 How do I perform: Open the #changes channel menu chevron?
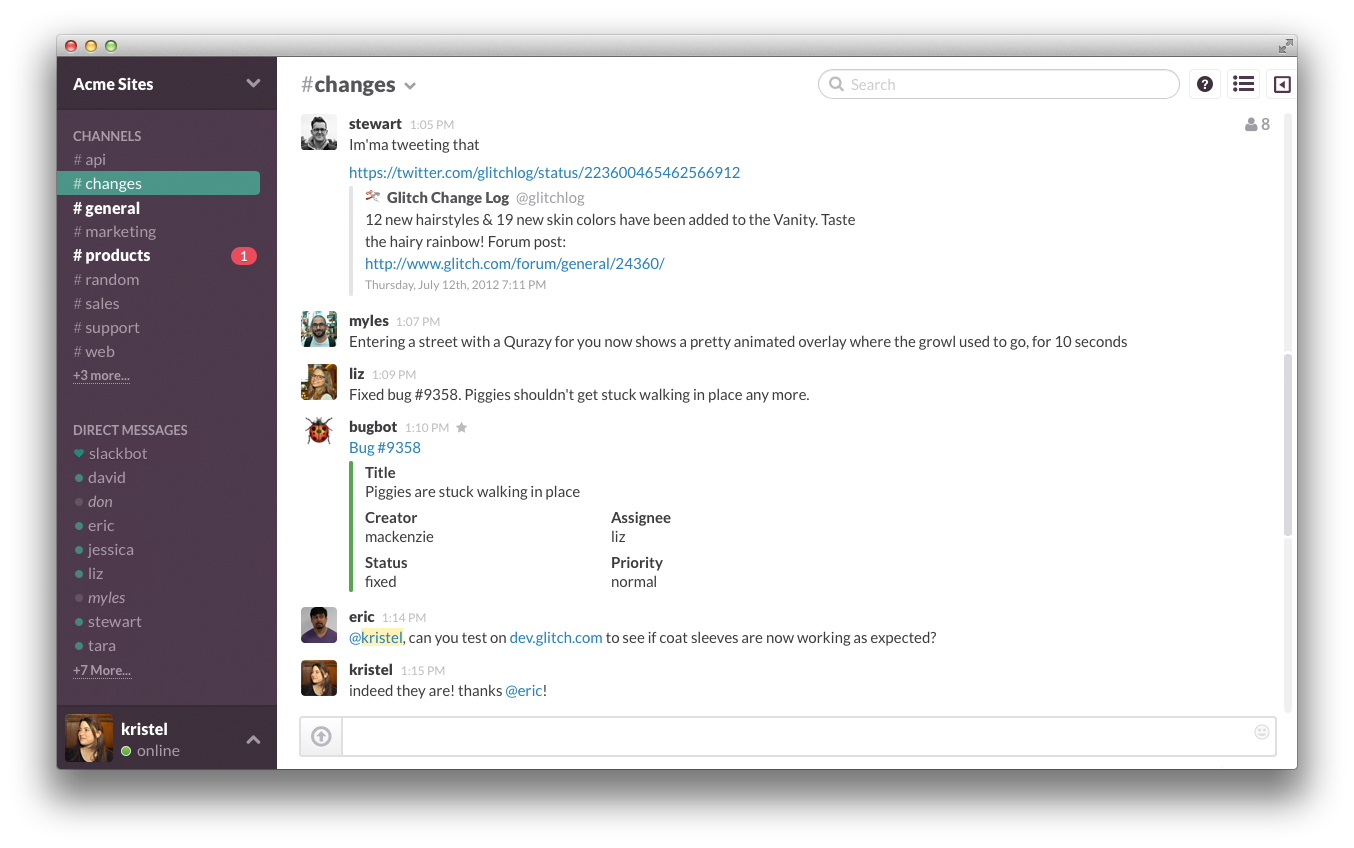(x=410, y=85)
